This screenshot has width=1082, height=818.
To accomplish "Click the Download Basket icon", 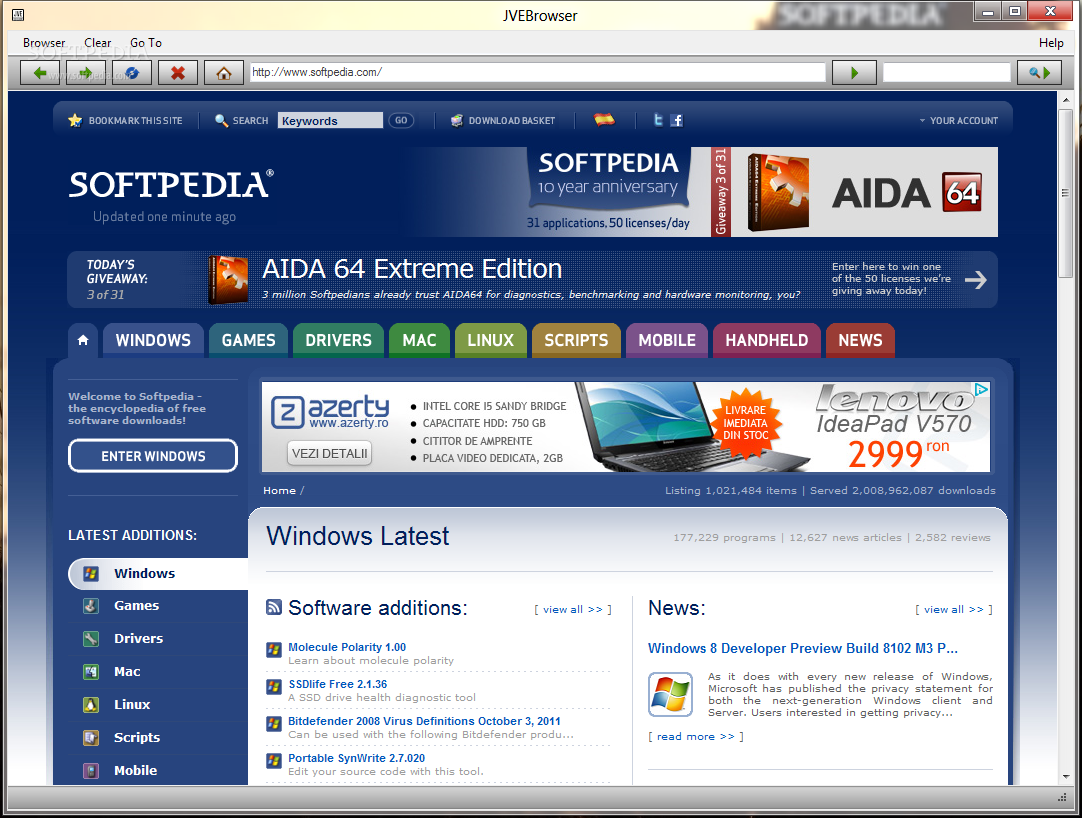I will point(456,120).
